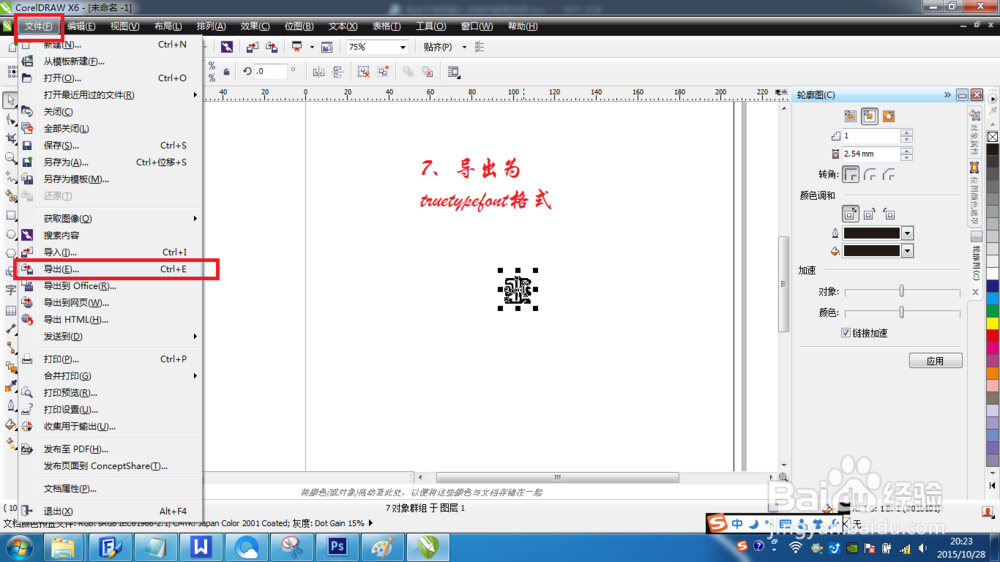
Task: Select the Pick tool in the toolbox
Action: 10,100
